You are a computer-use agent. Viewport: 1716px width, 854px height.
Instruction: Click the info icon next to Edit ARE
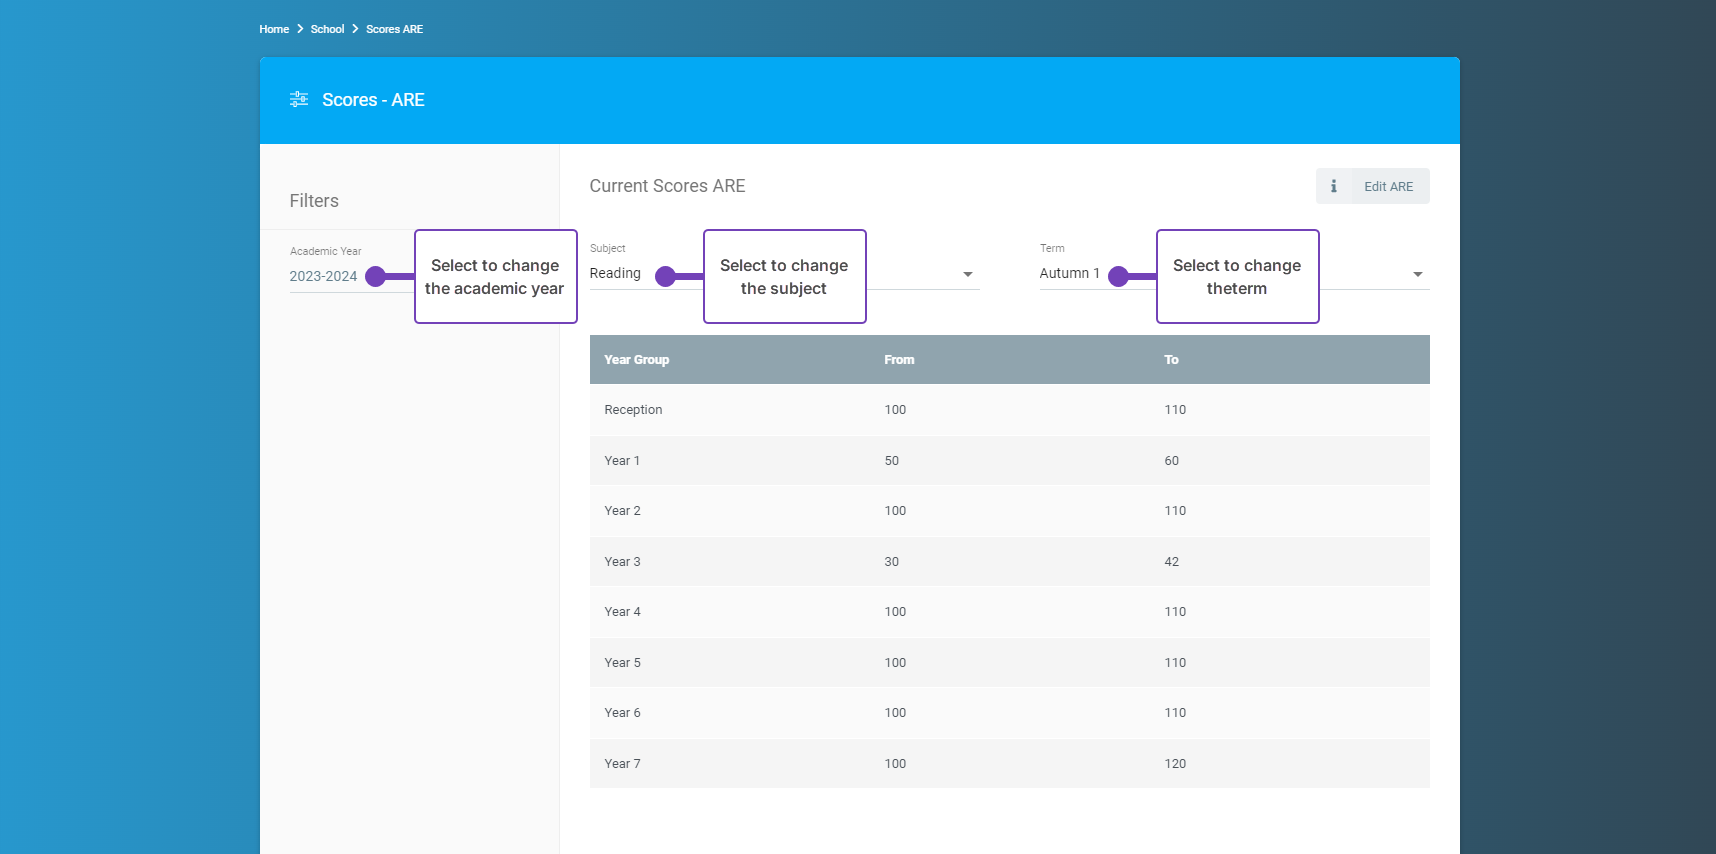coord(1333,186)
